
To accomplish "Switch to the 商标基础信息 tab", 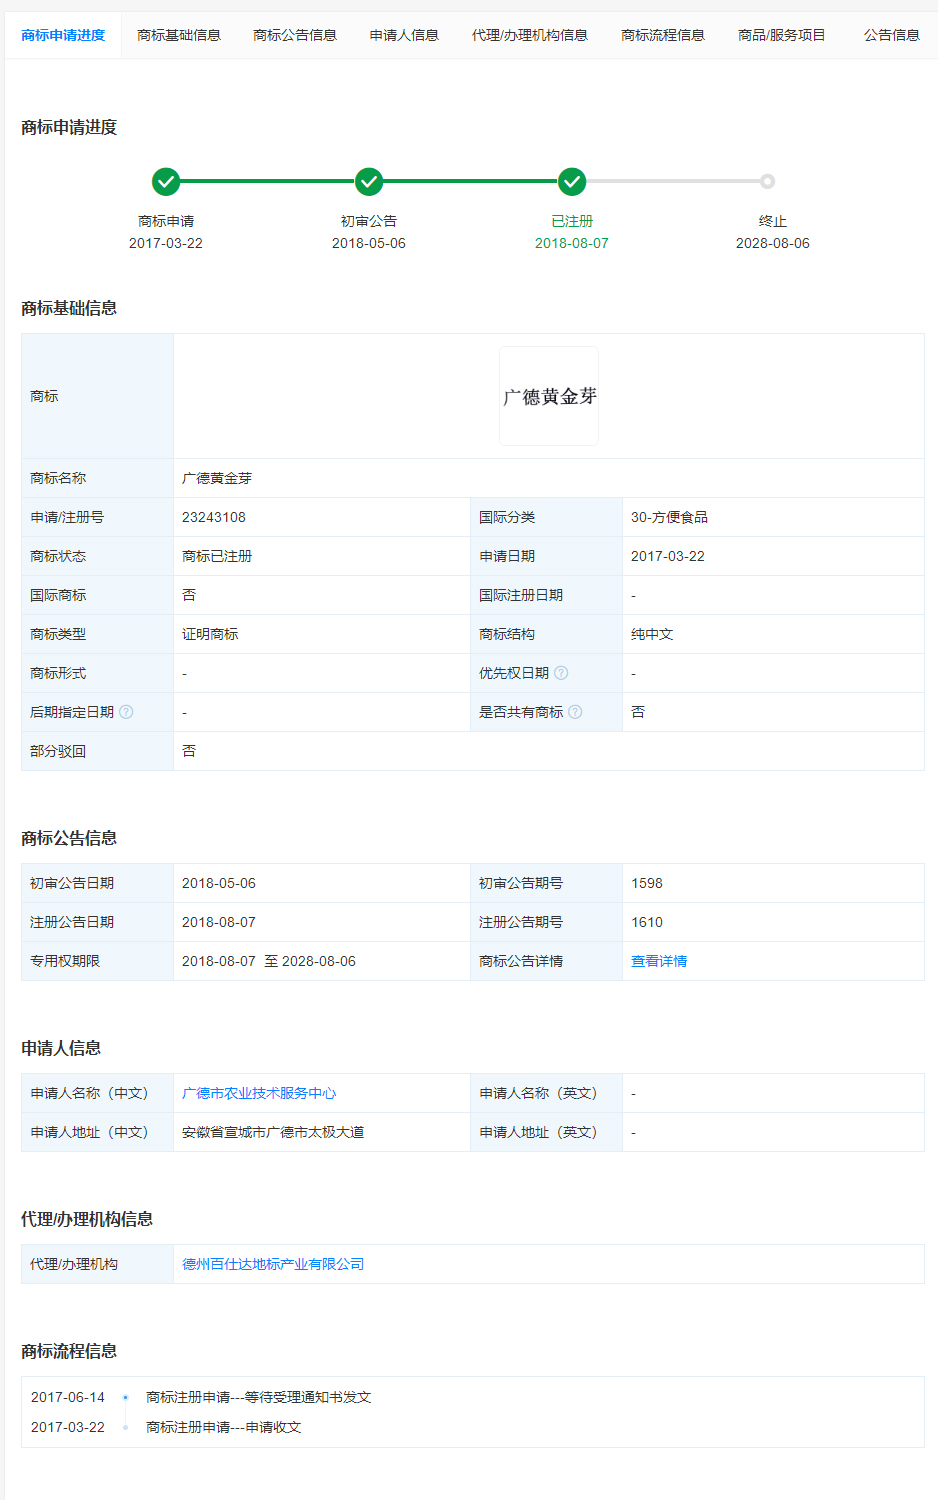I will click(179, 35).
